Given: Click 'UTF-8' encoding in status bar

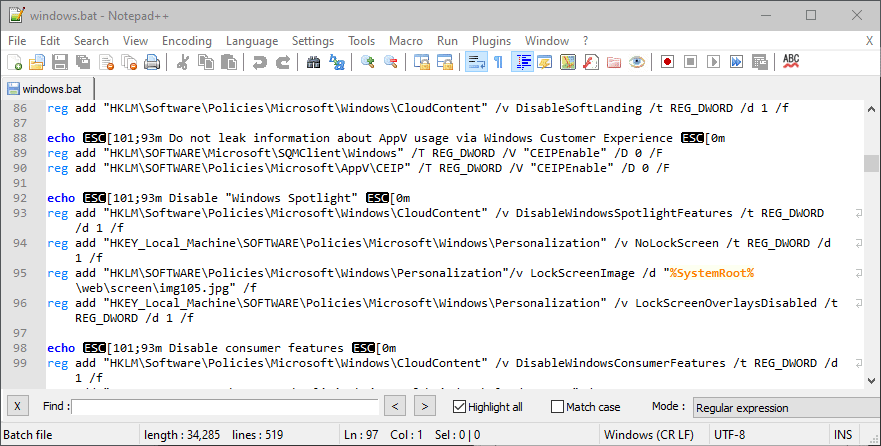Looking at the screenshot, I should pyautogui.click(x=729, y=435).
